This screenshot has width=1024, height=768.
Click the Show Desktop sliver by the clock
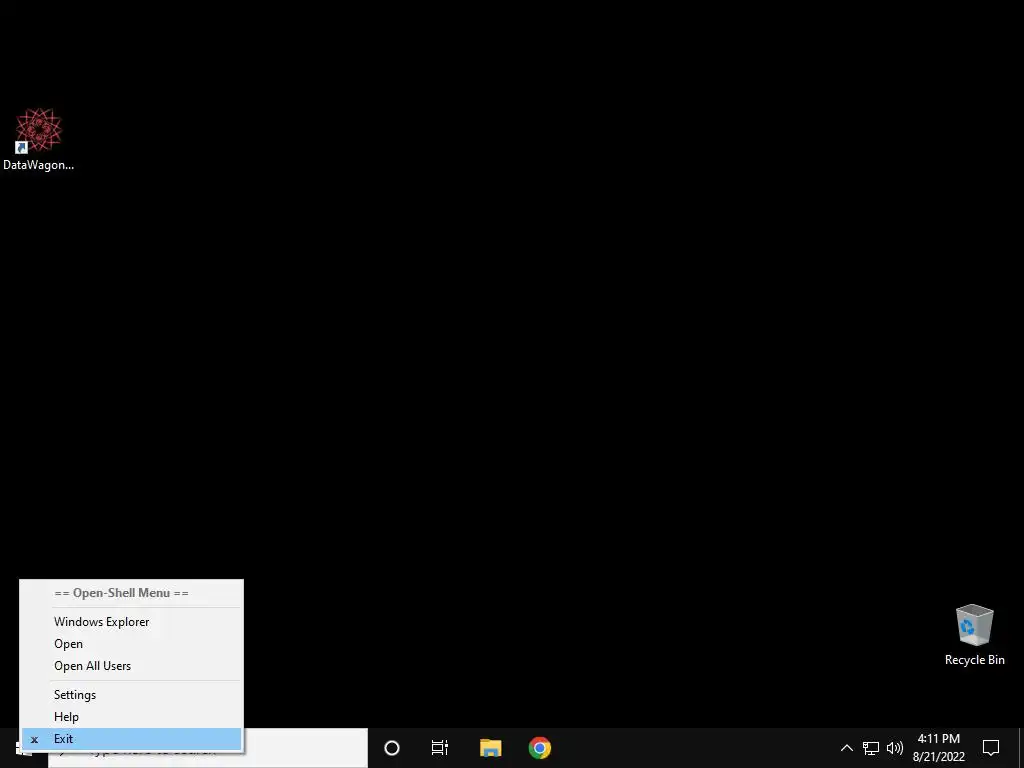(1021, 748)
